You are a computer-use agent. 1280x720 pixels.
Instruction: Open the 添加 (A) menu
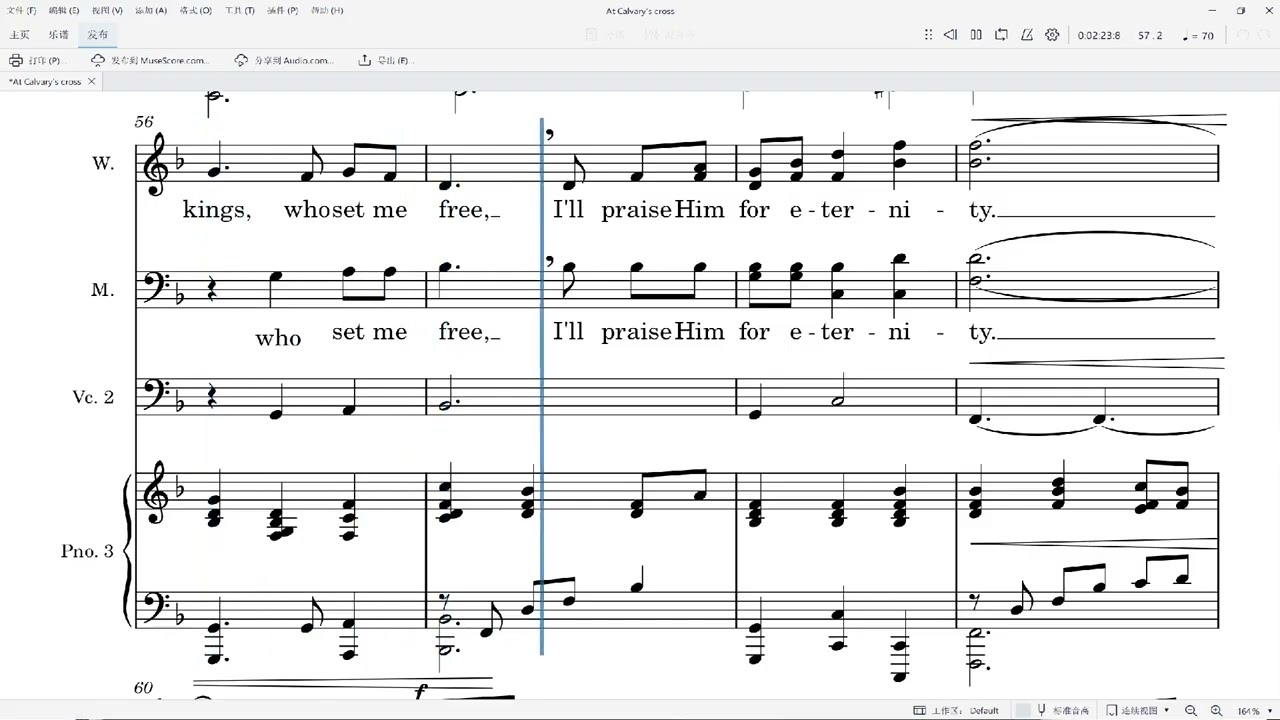(150, 10)
